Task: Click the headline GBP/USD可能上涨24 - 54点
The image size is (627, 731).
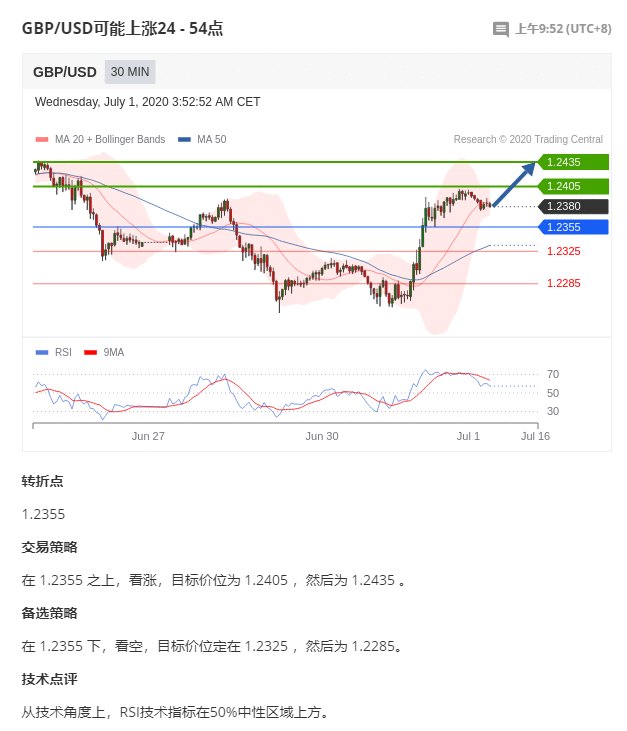Action: (123, 28)
